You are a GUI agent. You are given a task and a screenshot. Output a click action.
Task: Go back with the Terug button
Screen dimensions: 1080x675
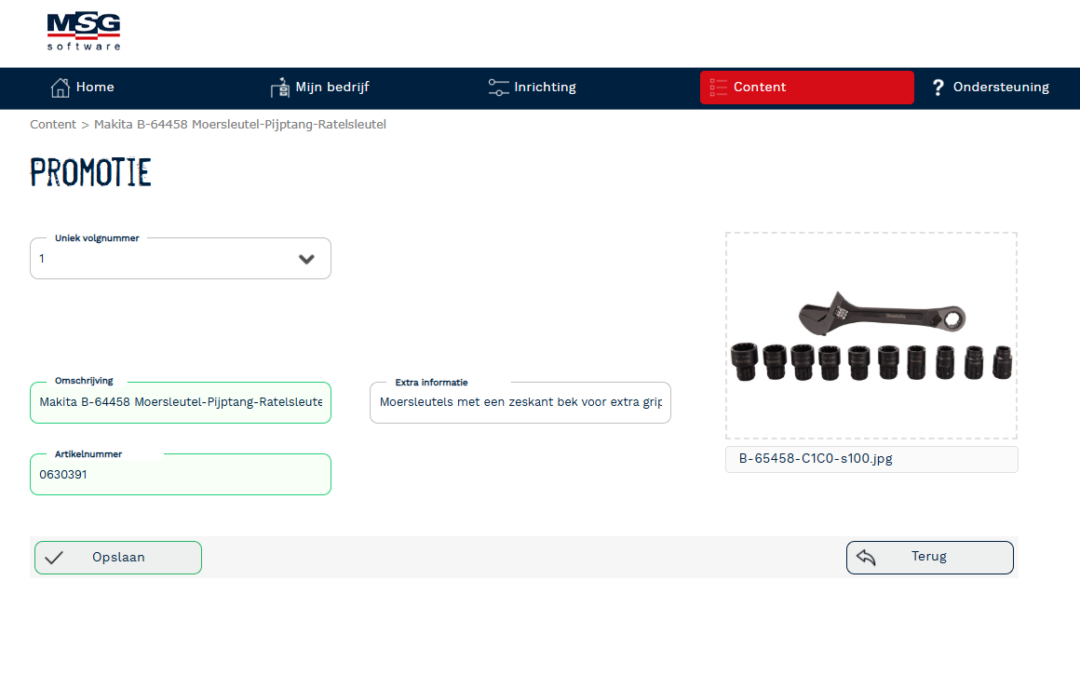coord(930,557)
